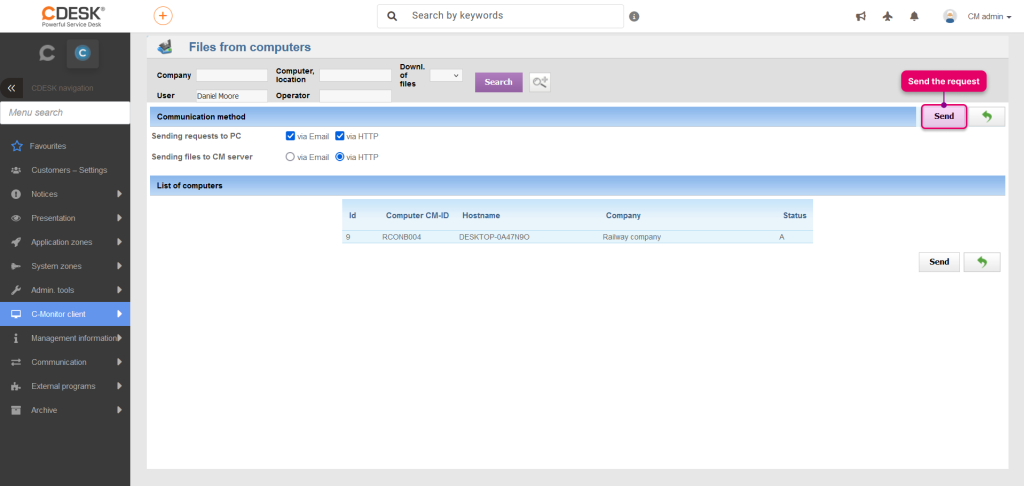Expand the Presentation submenu arrow
This screenshot has width=1024, height=486.
point(120,218)
